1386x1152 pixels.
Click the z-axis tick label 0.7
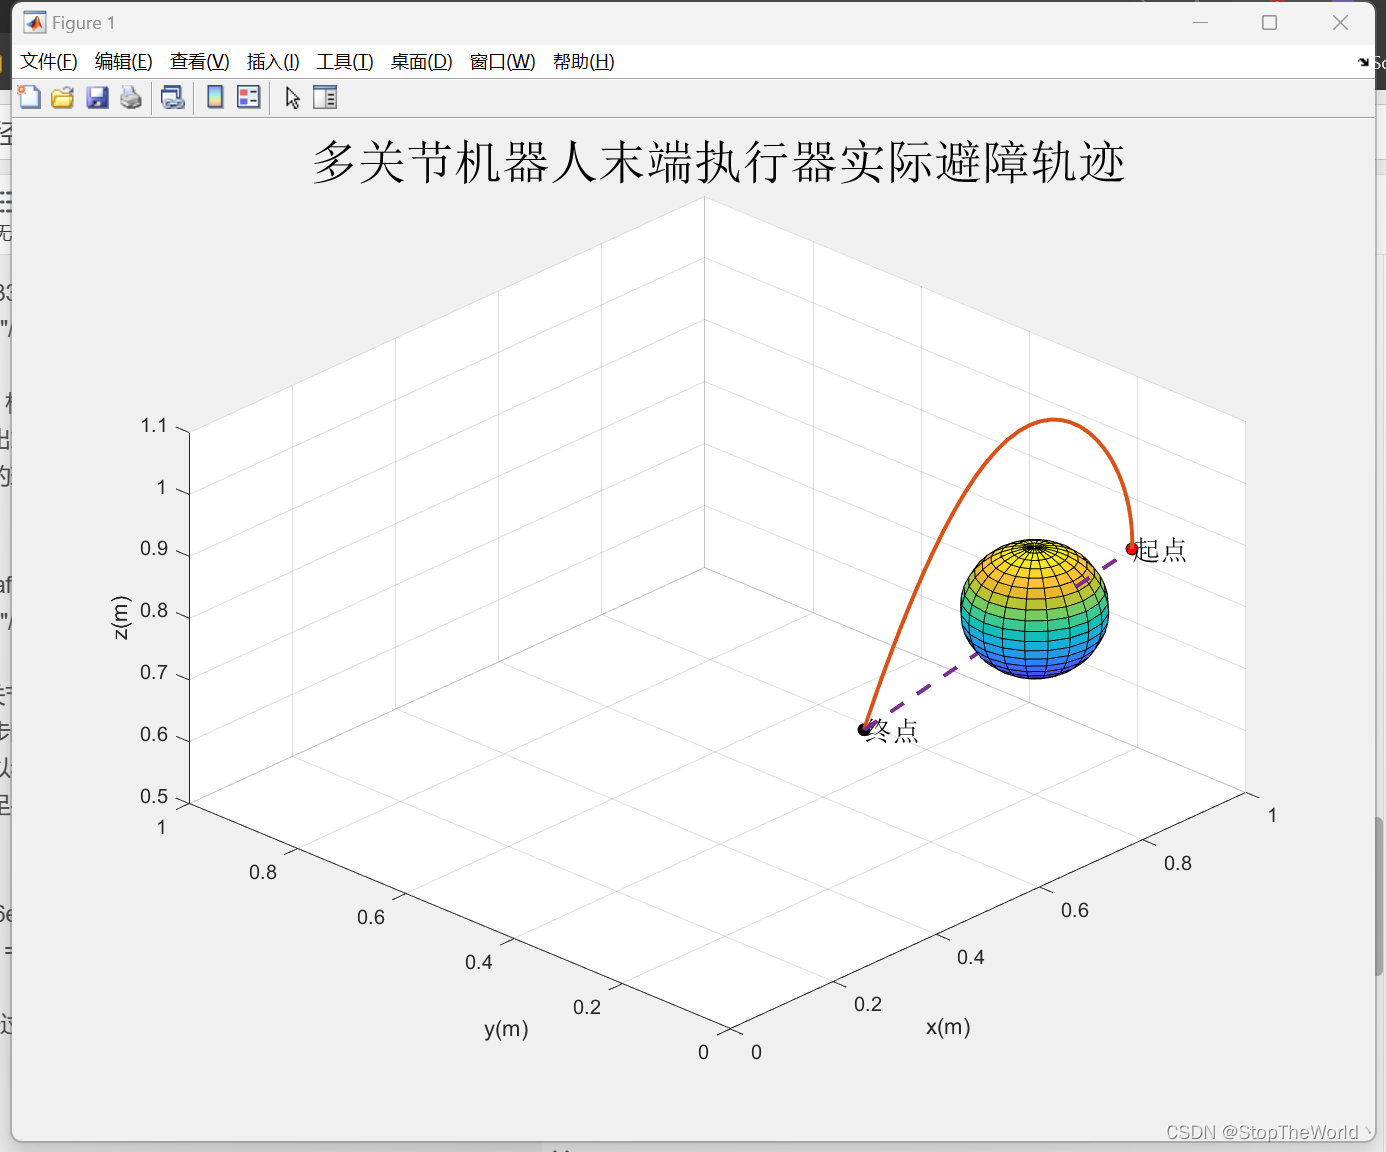pos(154,673)
